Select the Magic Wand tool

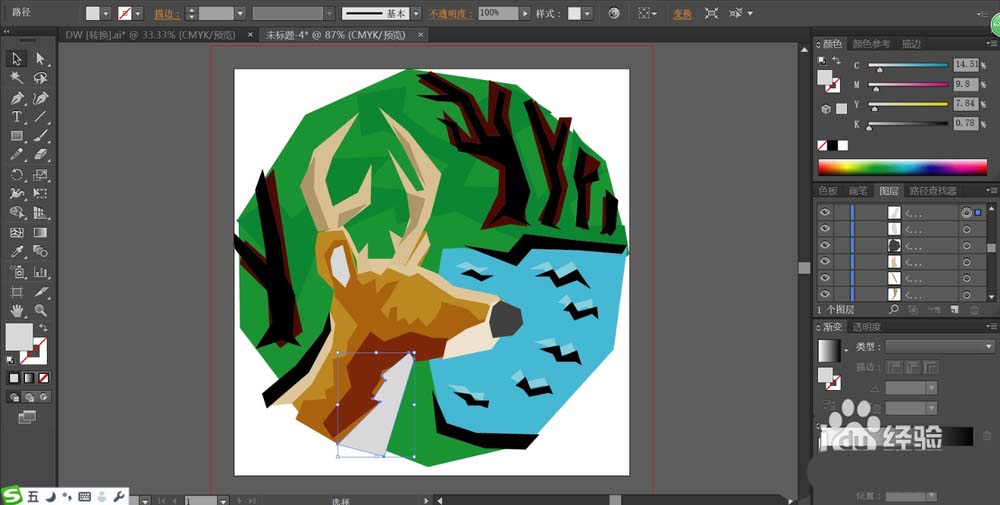[x=17, y=78]
